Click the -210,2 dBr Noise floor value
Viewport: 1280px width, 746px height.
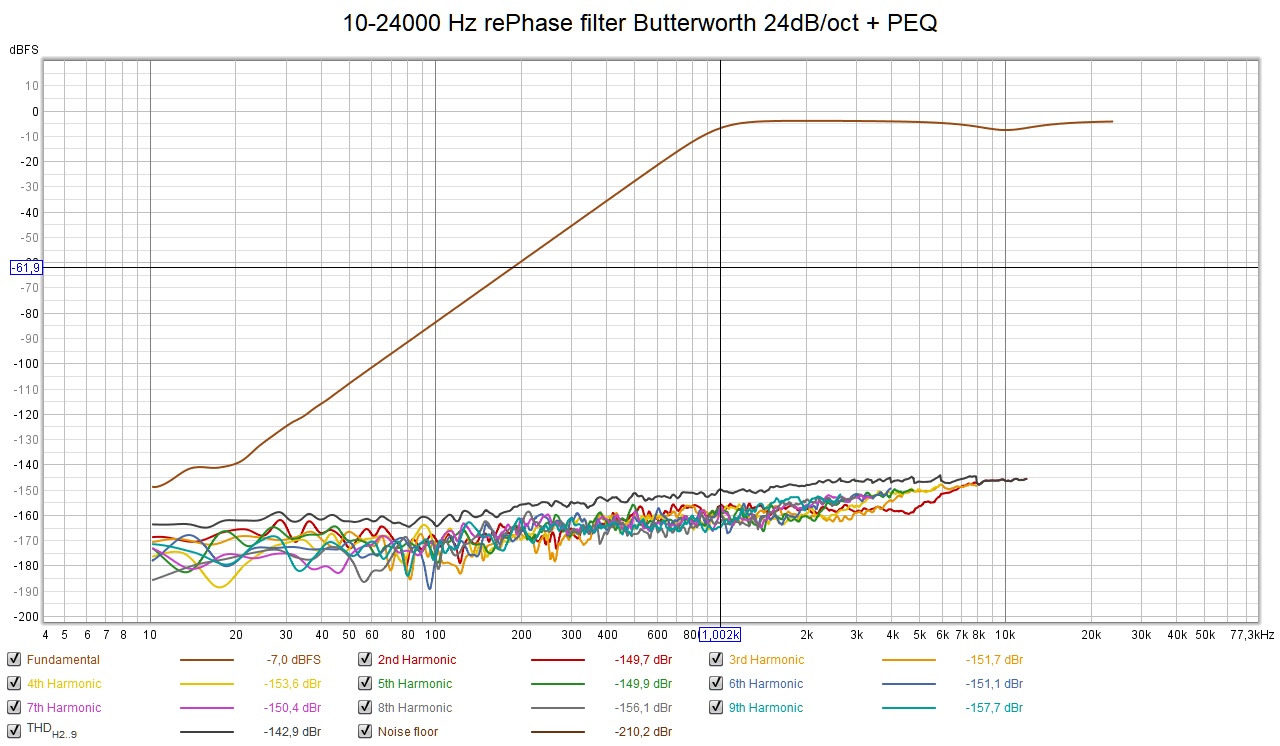(x=643, y=732)
